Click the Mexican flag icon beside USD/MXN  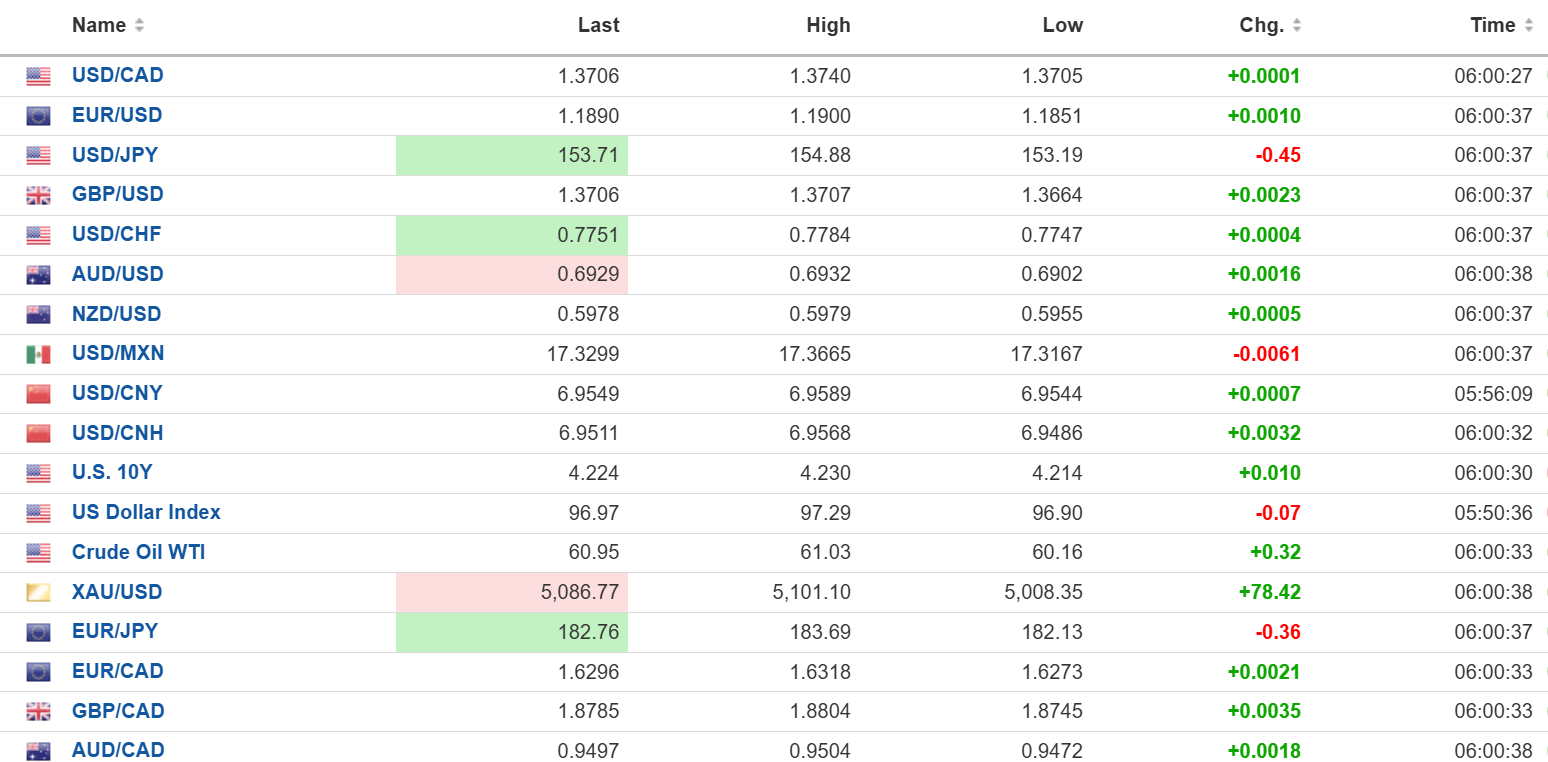click(x=38, y=354)
